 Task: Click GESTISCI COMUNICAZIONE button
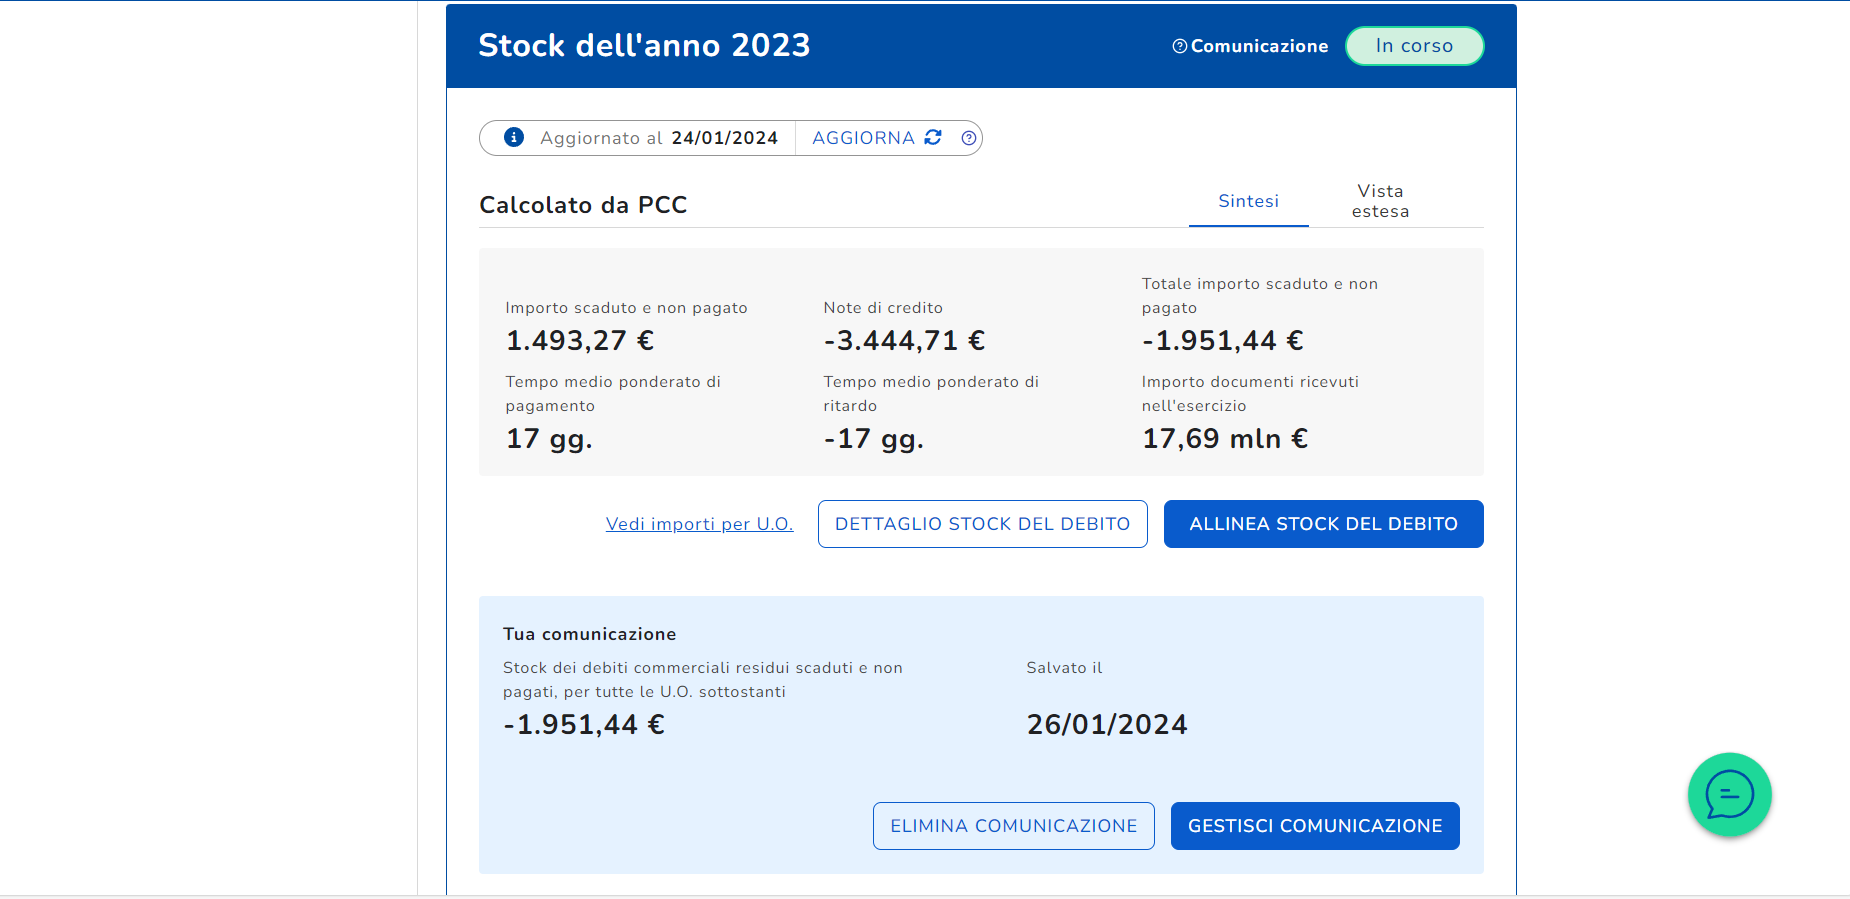coord(1314,826)
